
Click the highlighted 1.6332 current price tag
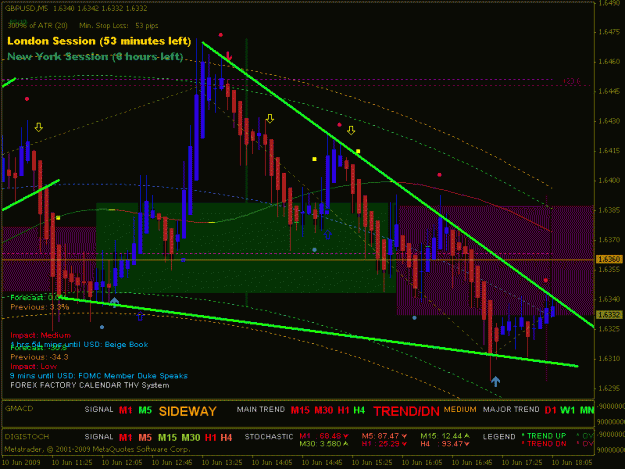(609, 315)
